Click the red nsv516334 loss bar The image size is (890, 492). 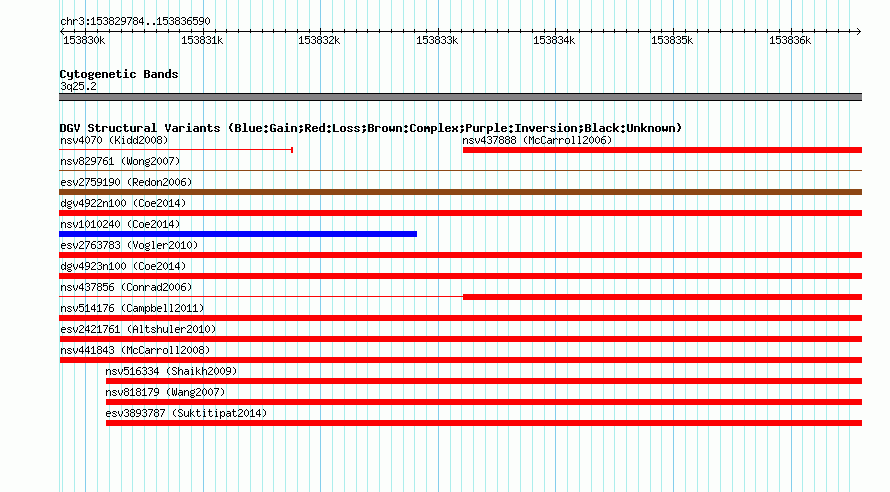[484, 381]
